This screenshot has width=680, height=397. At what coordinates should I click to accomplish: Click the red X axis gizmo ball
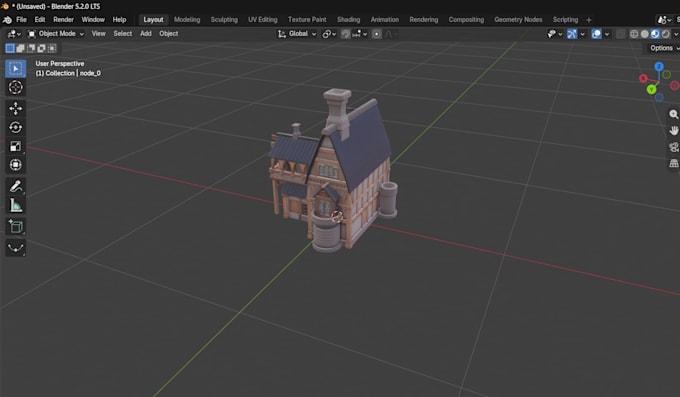tap(644, 79)
